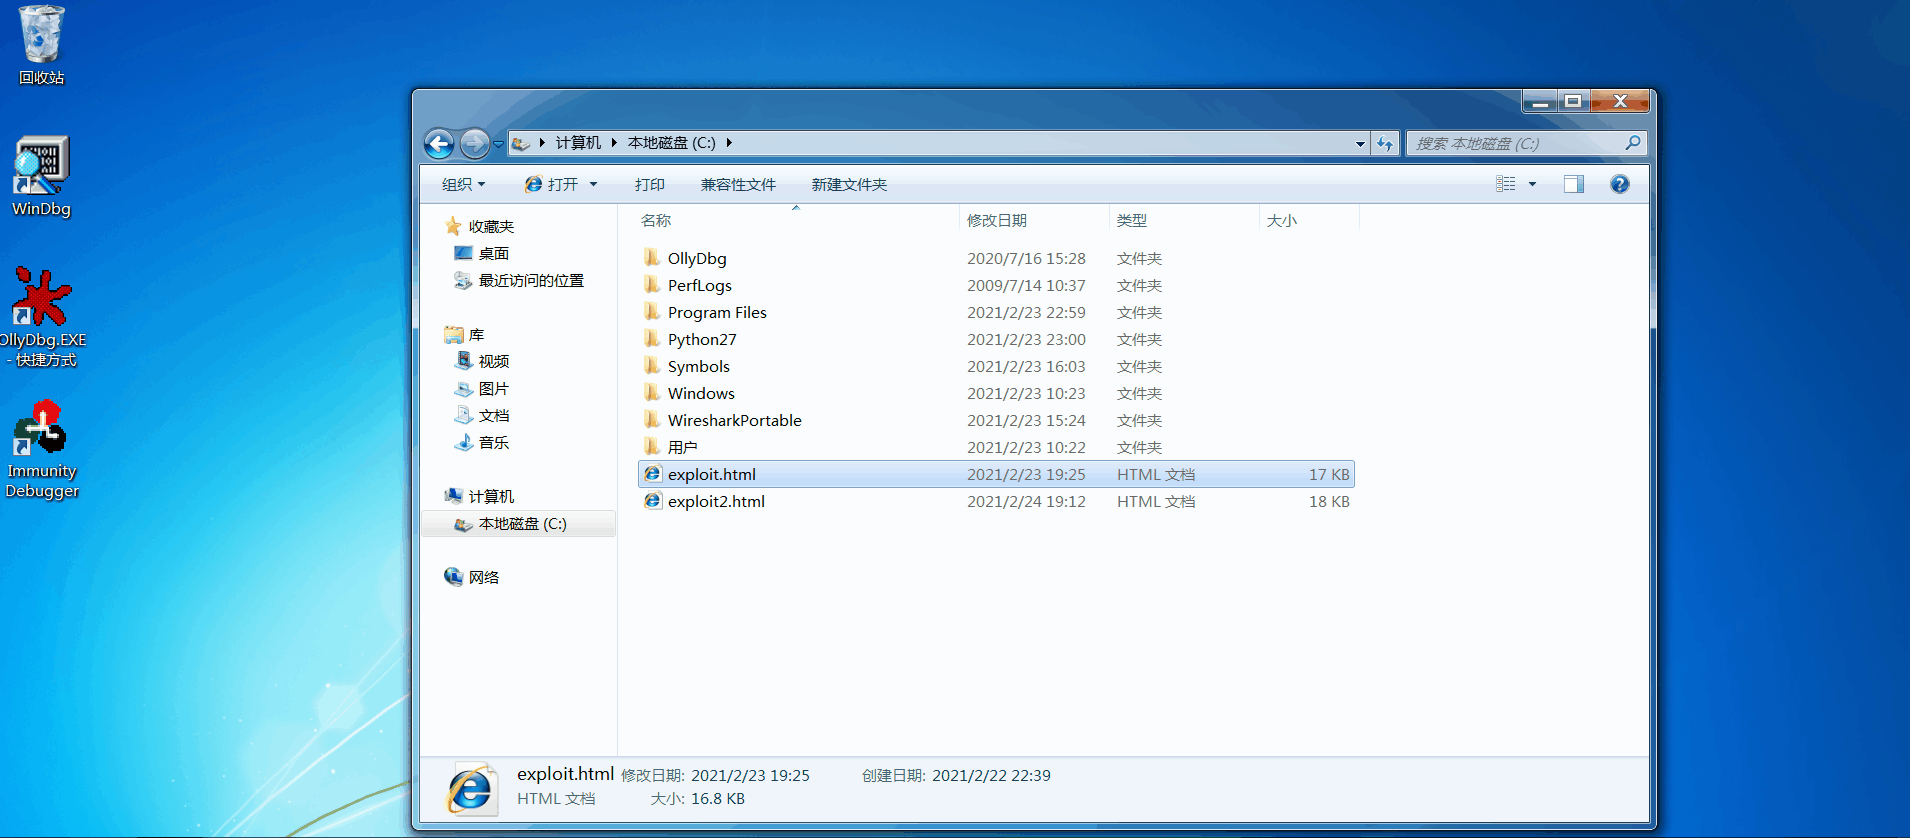Click the search 本地磁盘 (C:) field

click(1515, 144)
